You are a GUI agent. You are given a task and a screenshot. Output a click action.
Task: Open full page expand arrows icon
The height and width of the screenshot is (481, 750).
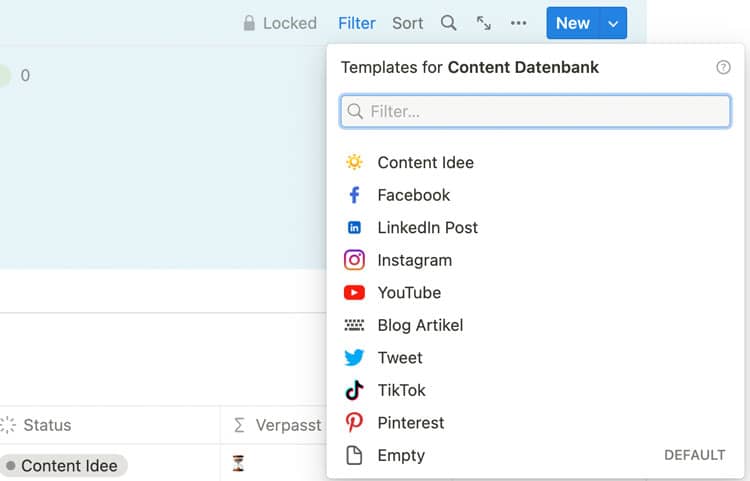tap(484, 23)
